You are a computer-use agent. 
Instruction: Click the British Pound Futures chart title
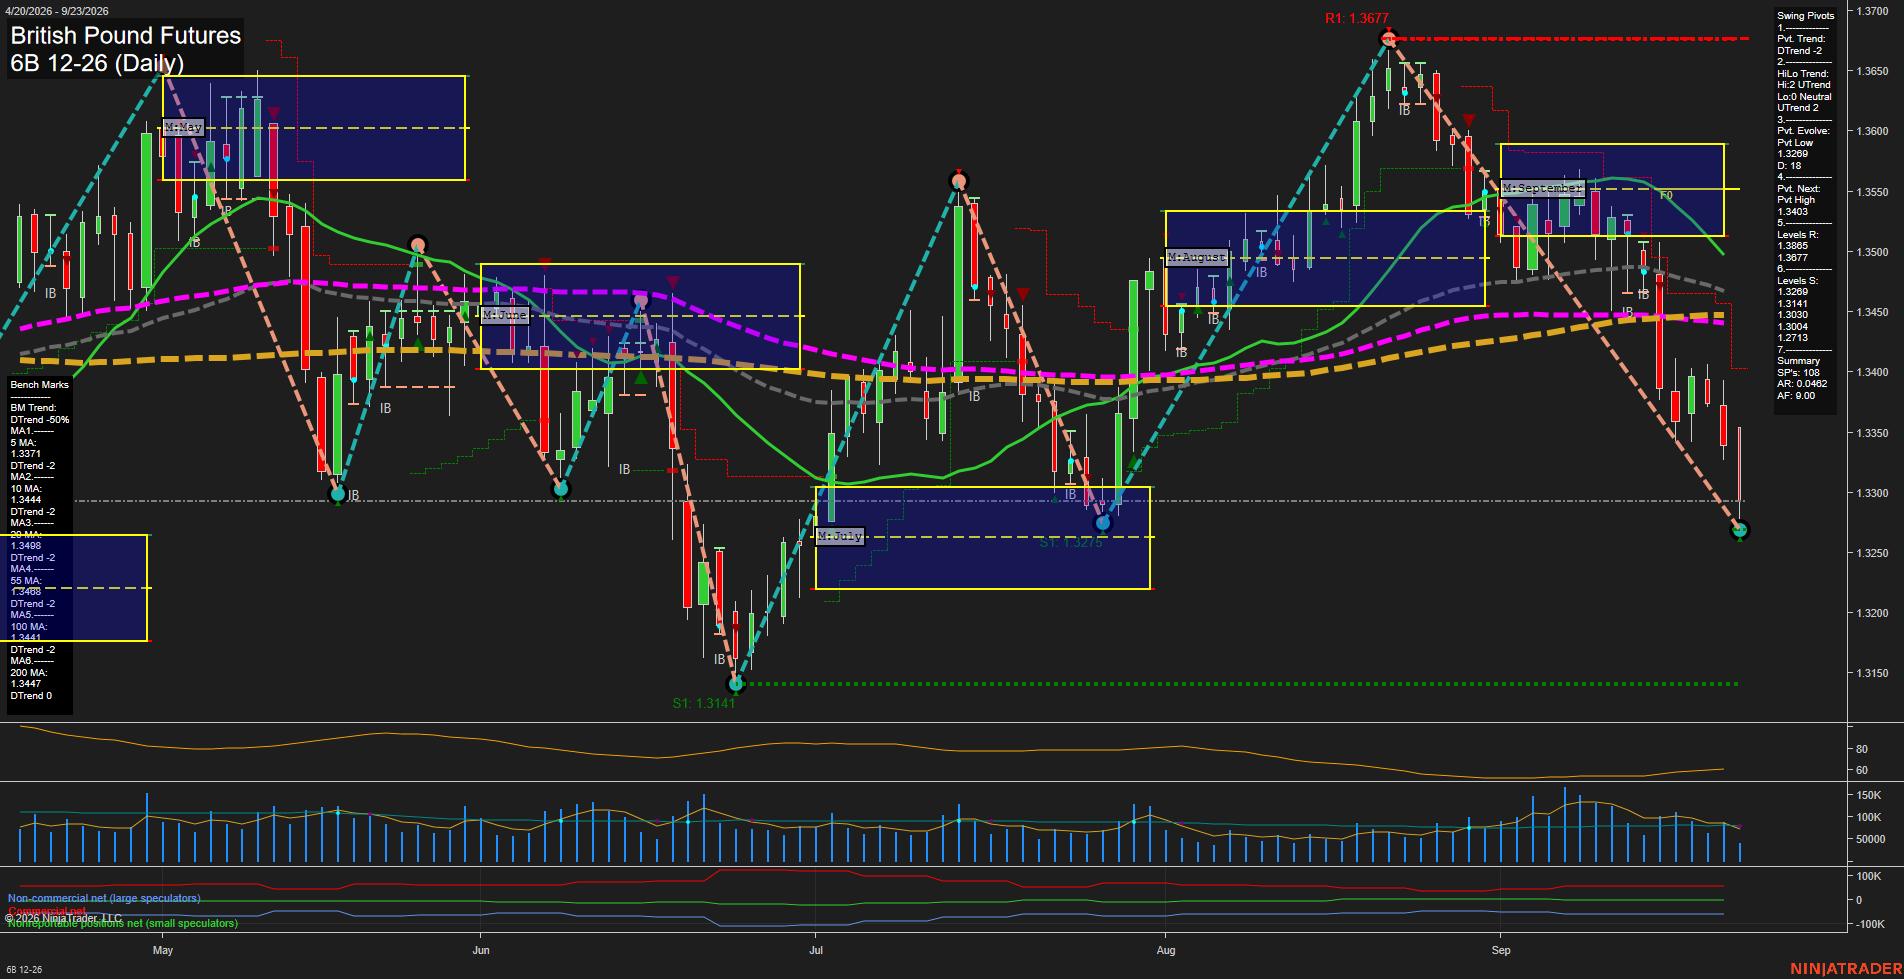[x=126, y=36]
